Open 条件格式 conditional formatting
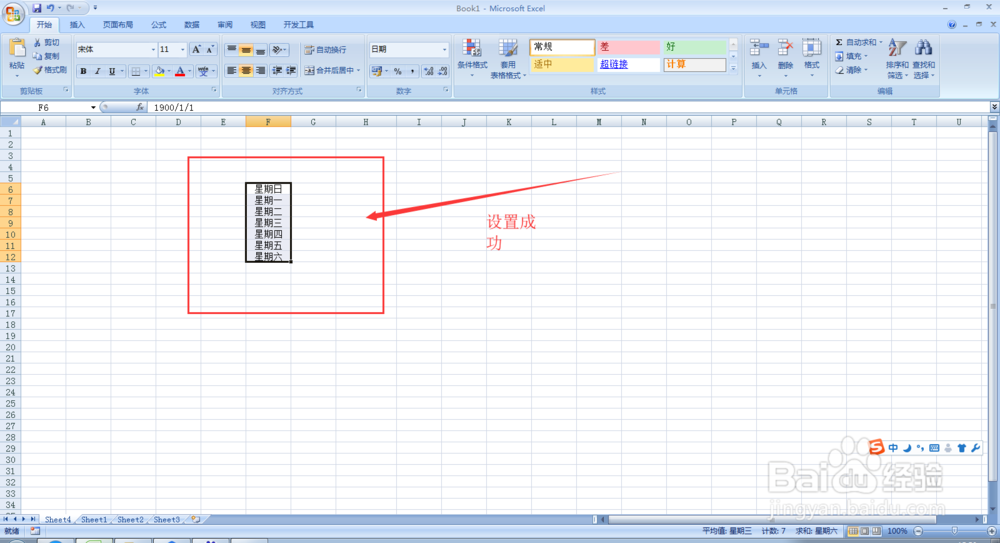This screenshot has width=1000, height=543. (472, 57)
